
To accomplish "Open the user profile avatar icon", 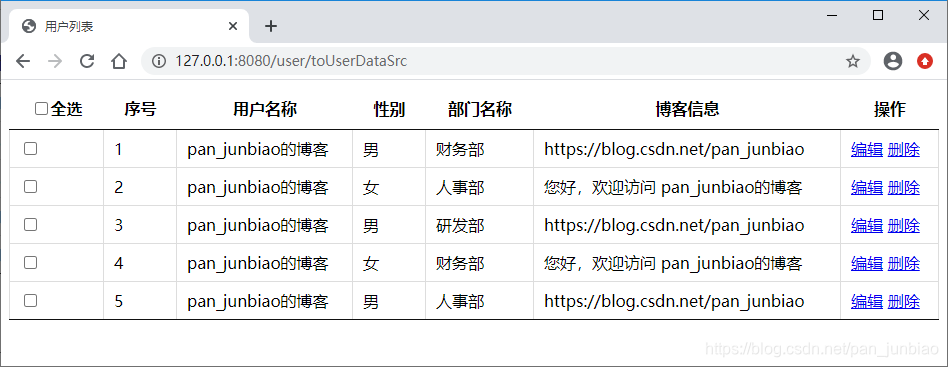I will point(892,61).
